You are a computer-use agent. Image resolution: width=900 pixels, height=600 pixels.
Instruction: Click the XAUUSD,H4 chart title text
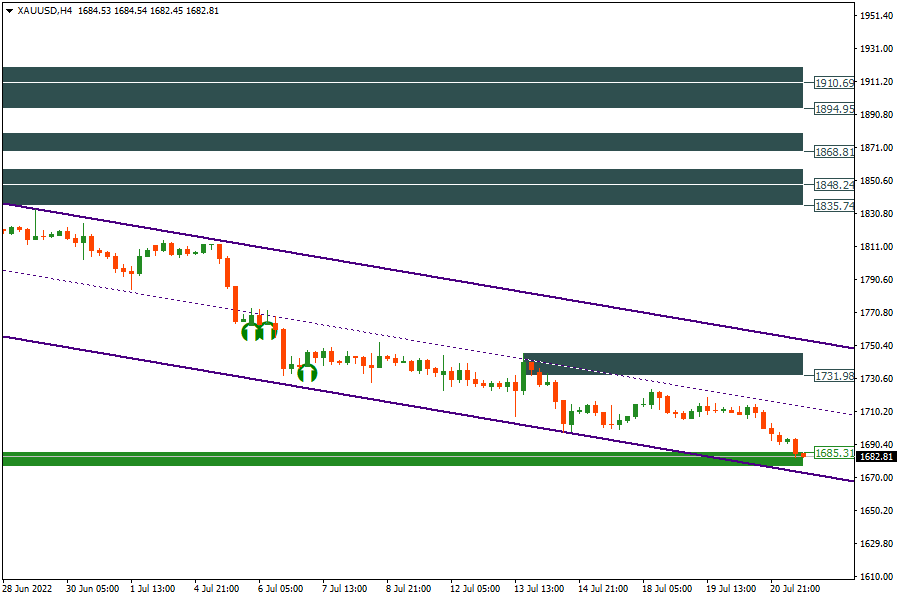[44, 10]
